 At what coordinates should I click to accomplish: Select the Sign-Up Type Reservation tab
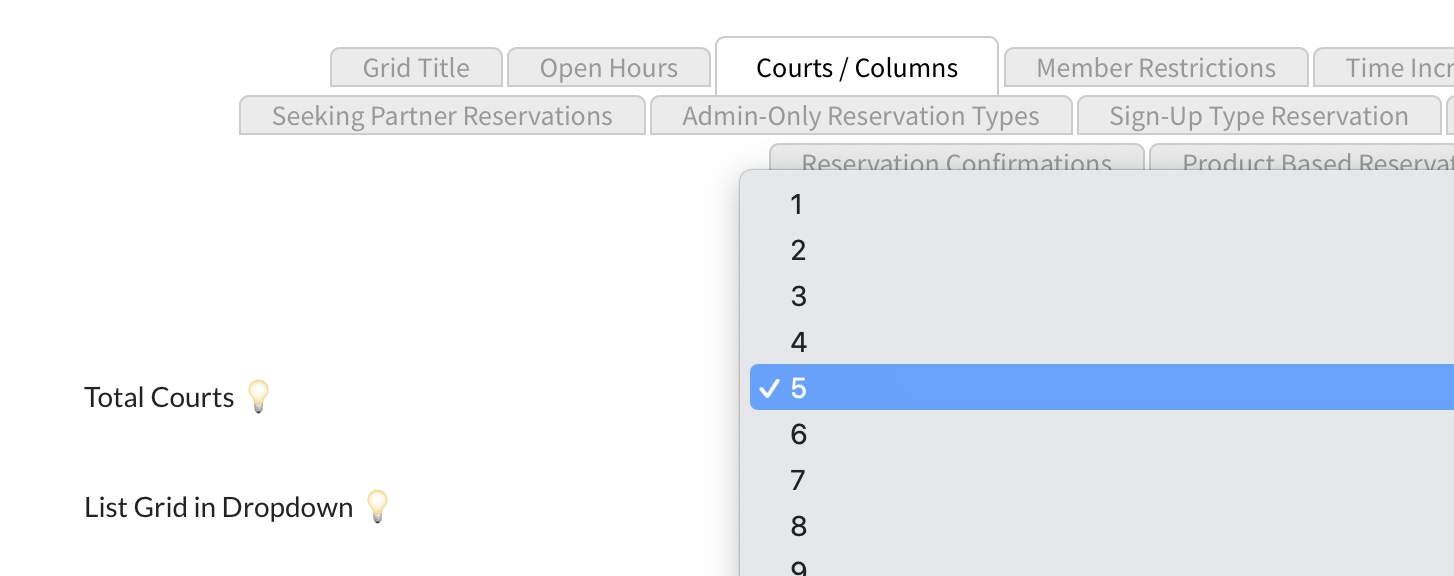[1258, 116]
